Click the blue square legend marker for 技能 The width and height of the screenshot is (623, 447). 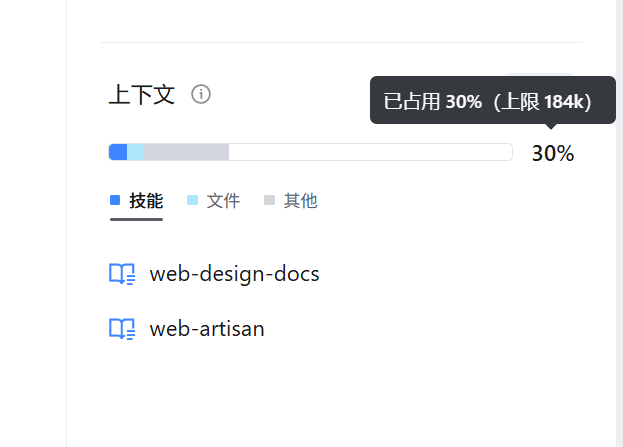click(115, 200)
